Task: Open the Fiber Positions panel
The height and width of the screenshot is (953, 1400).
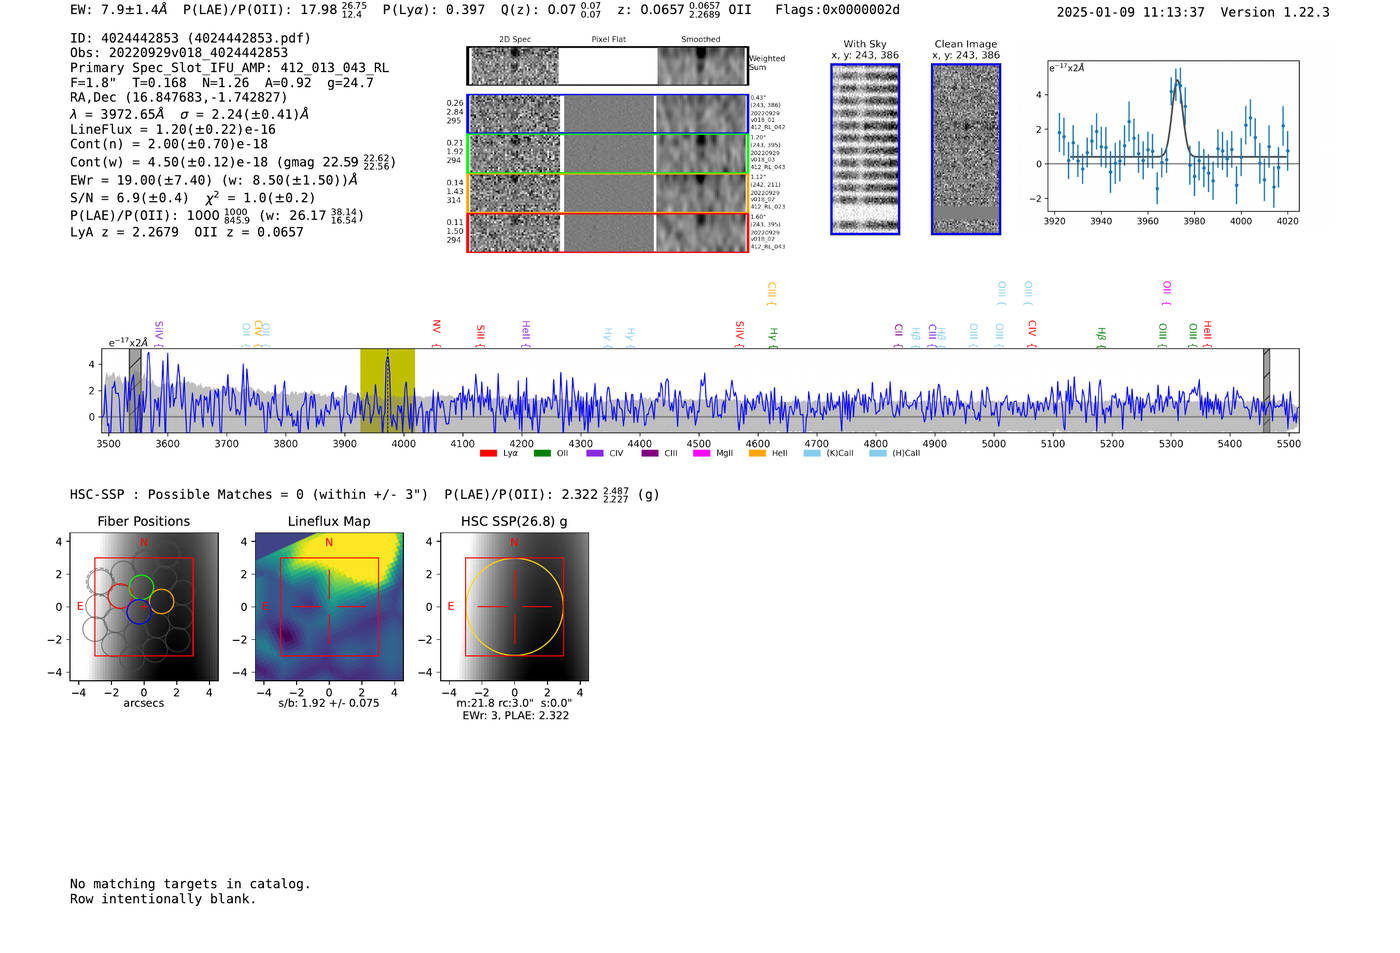Action: [x=144, y=607]
